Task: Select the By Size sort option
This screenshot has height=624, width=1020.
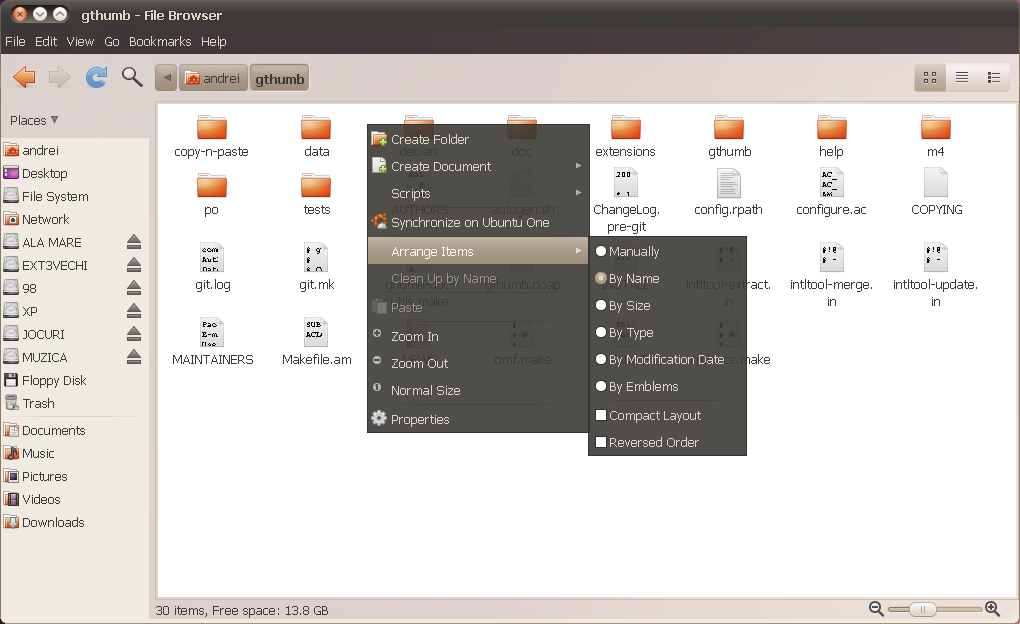Action: pyautogui.click(x=634, y=305)
